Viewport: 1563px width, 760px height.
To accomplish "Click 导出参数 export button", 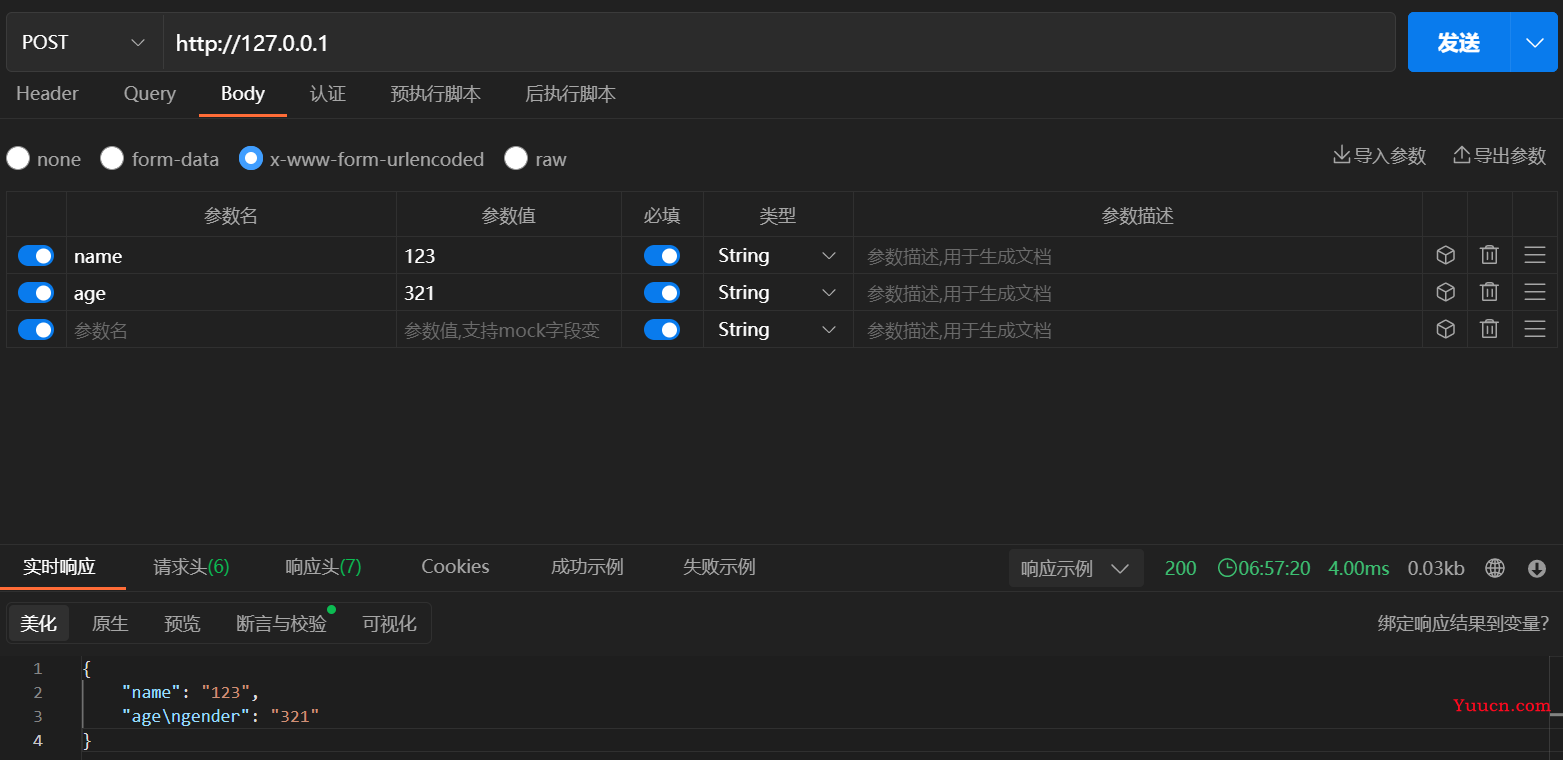I will [x=1500, y=156].
